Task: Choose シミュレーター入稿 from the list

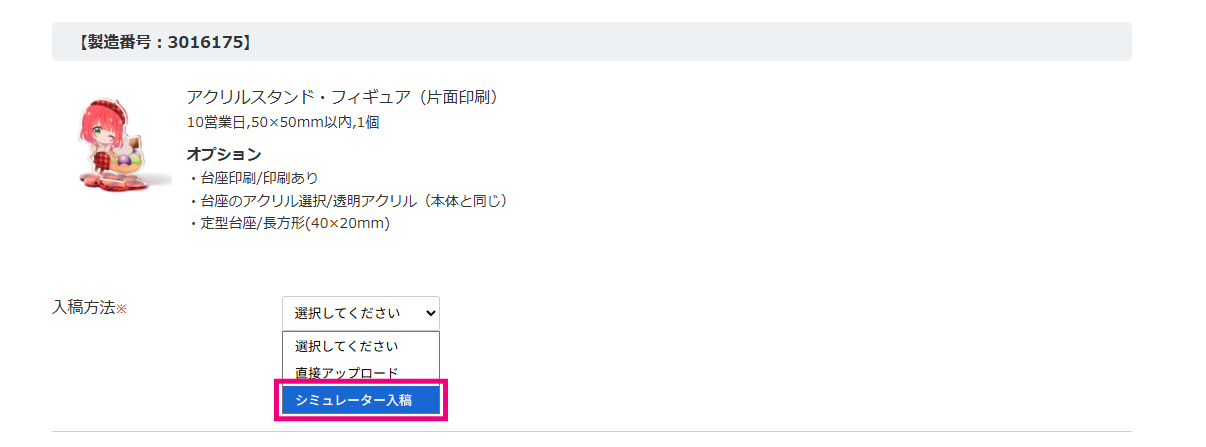Action: pyautogui.click(x=360, y=400)
